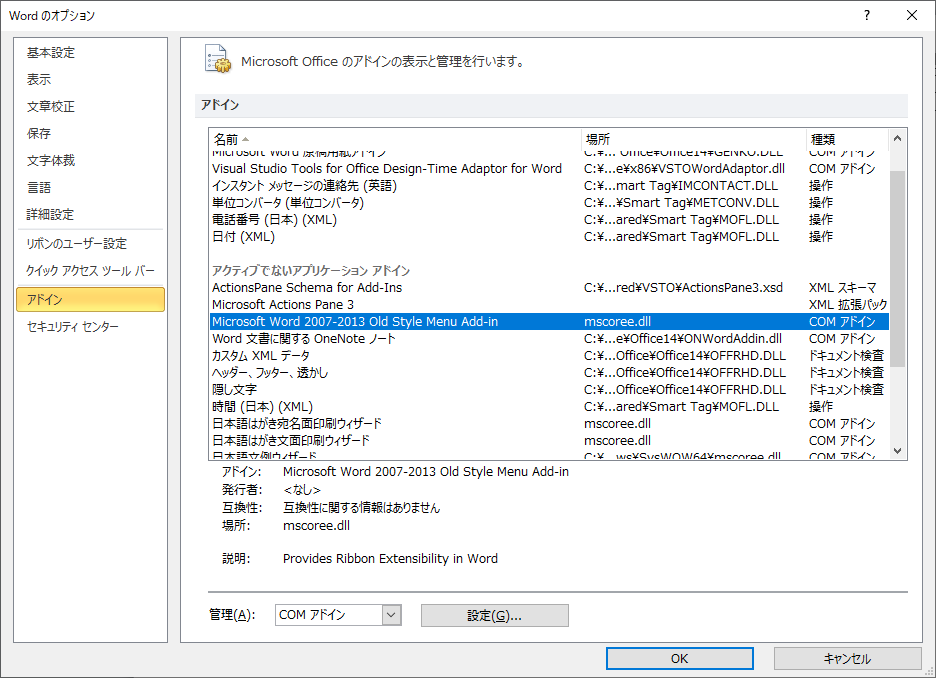Click the publisher value <なし>

click(301, 490)
